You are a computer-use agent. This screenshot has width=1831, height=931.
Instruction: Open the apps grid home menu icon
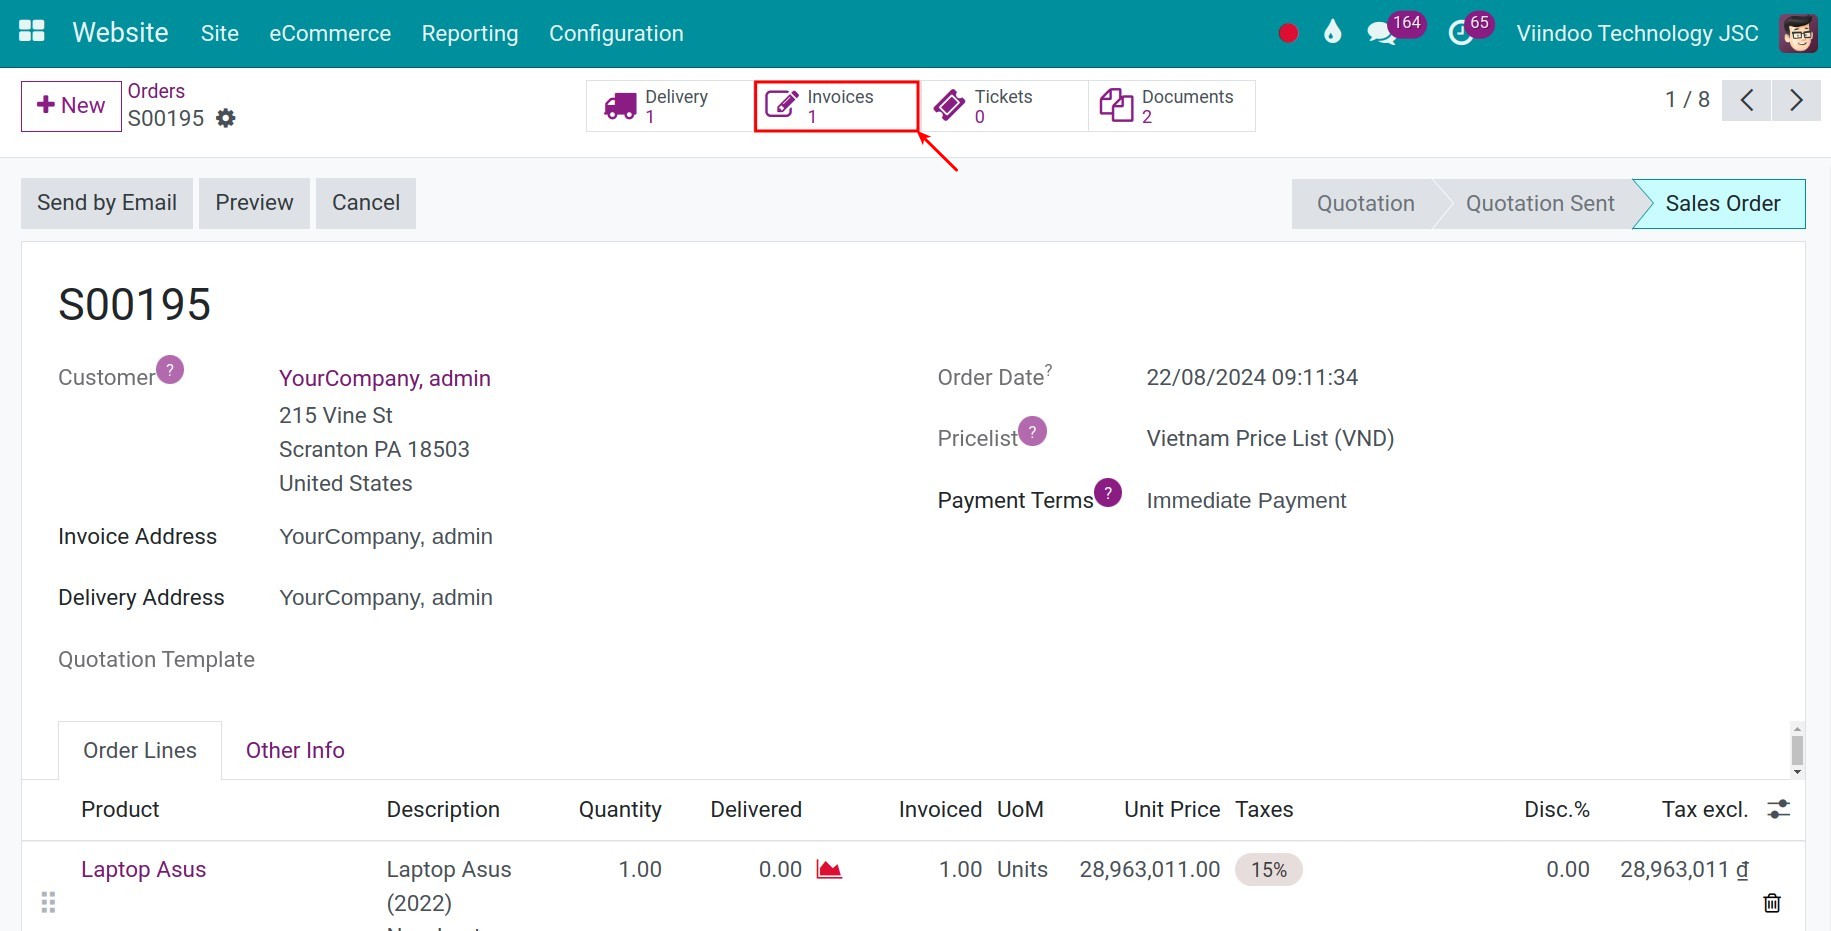tap(32, 31)
